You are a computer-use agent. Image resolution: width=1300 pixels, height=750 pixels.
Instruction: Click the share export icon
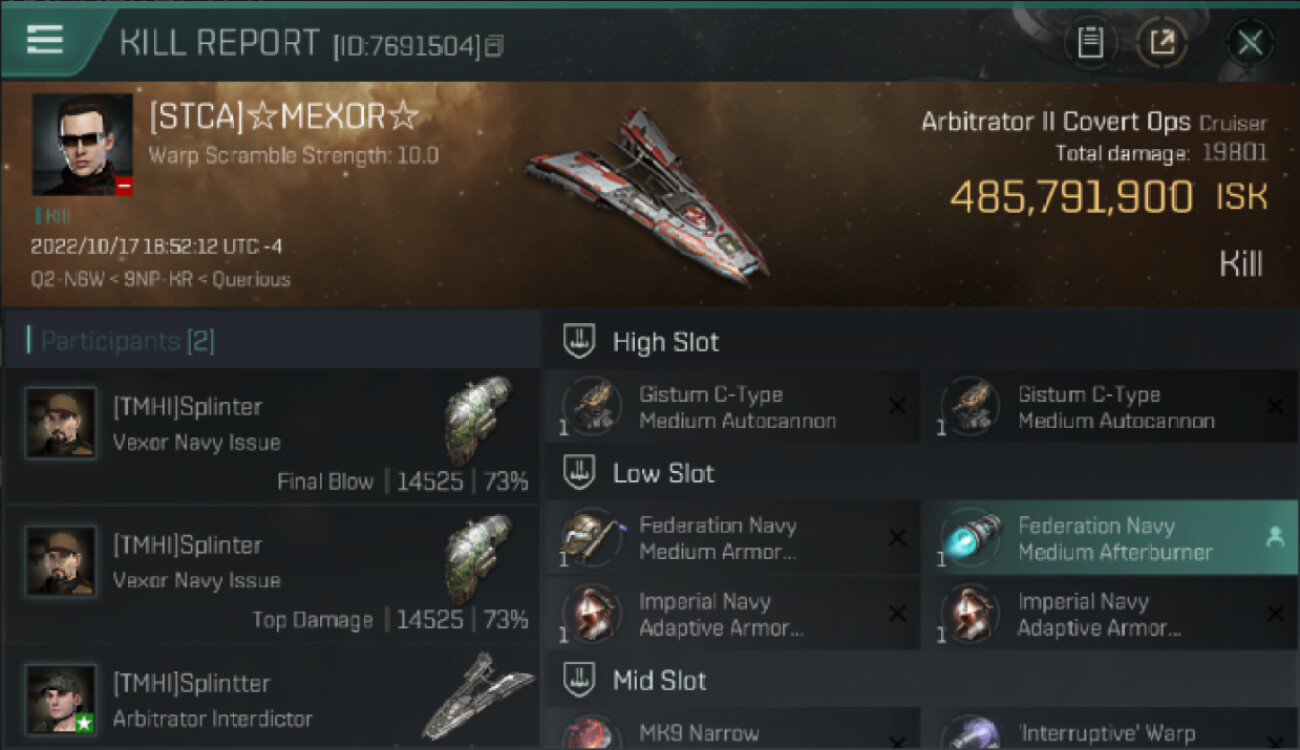click(1162, 43)
